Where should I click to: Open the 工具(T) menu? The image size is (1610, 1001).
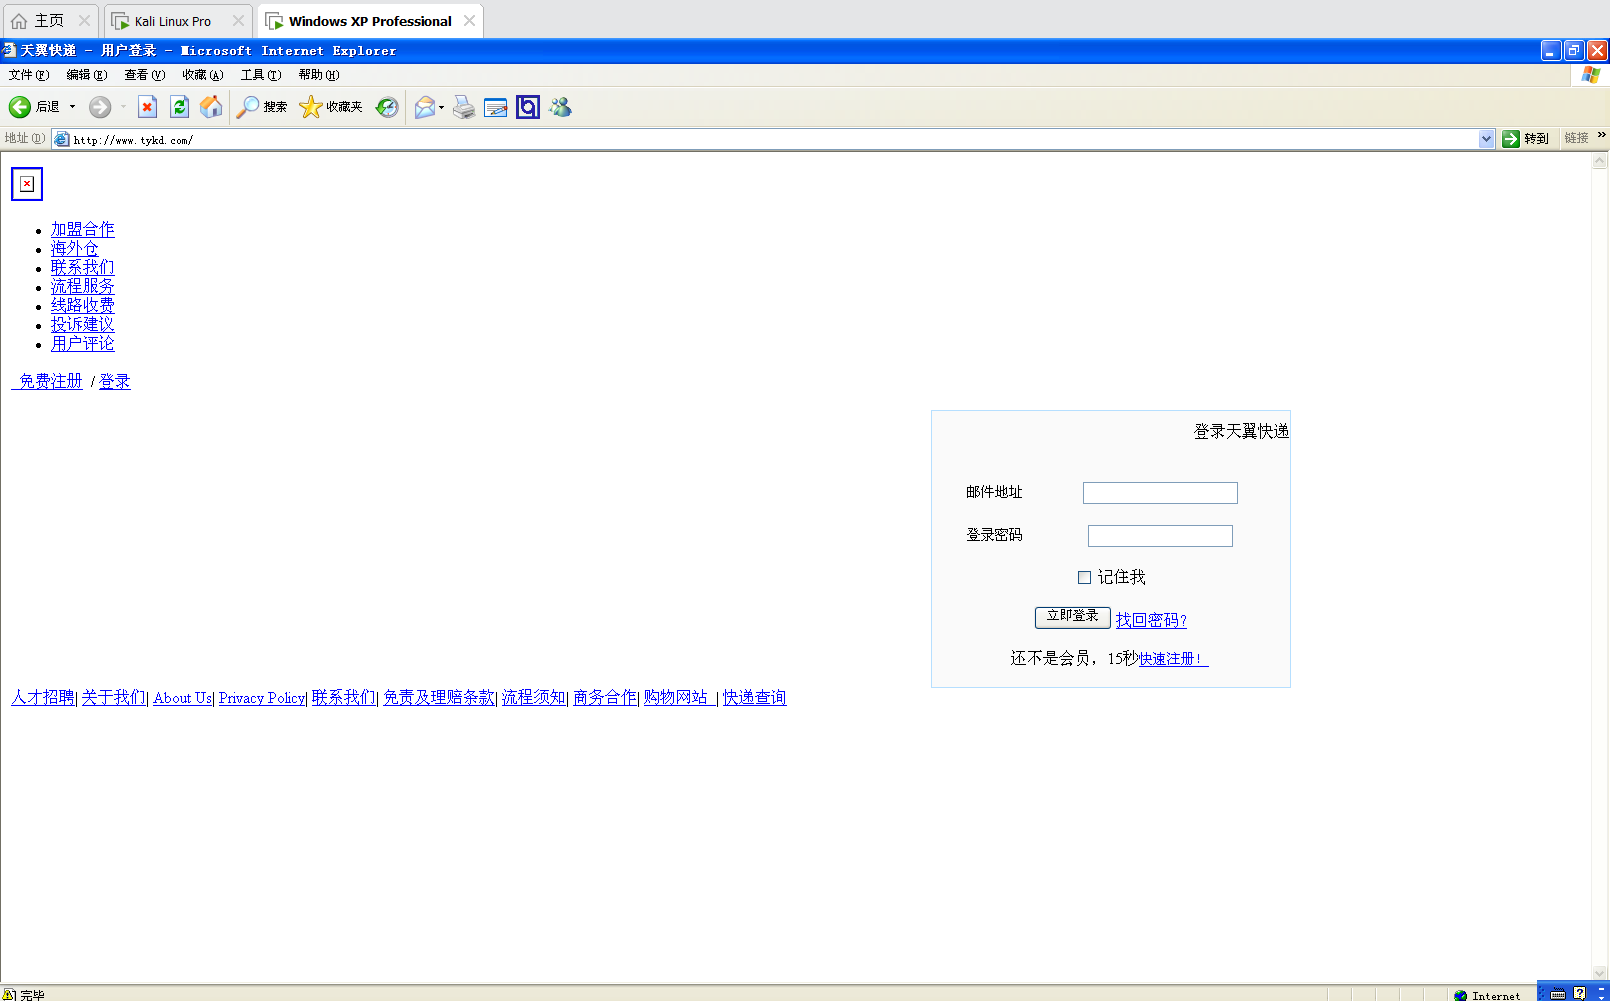pyautogui.click(x=260, y=75)
